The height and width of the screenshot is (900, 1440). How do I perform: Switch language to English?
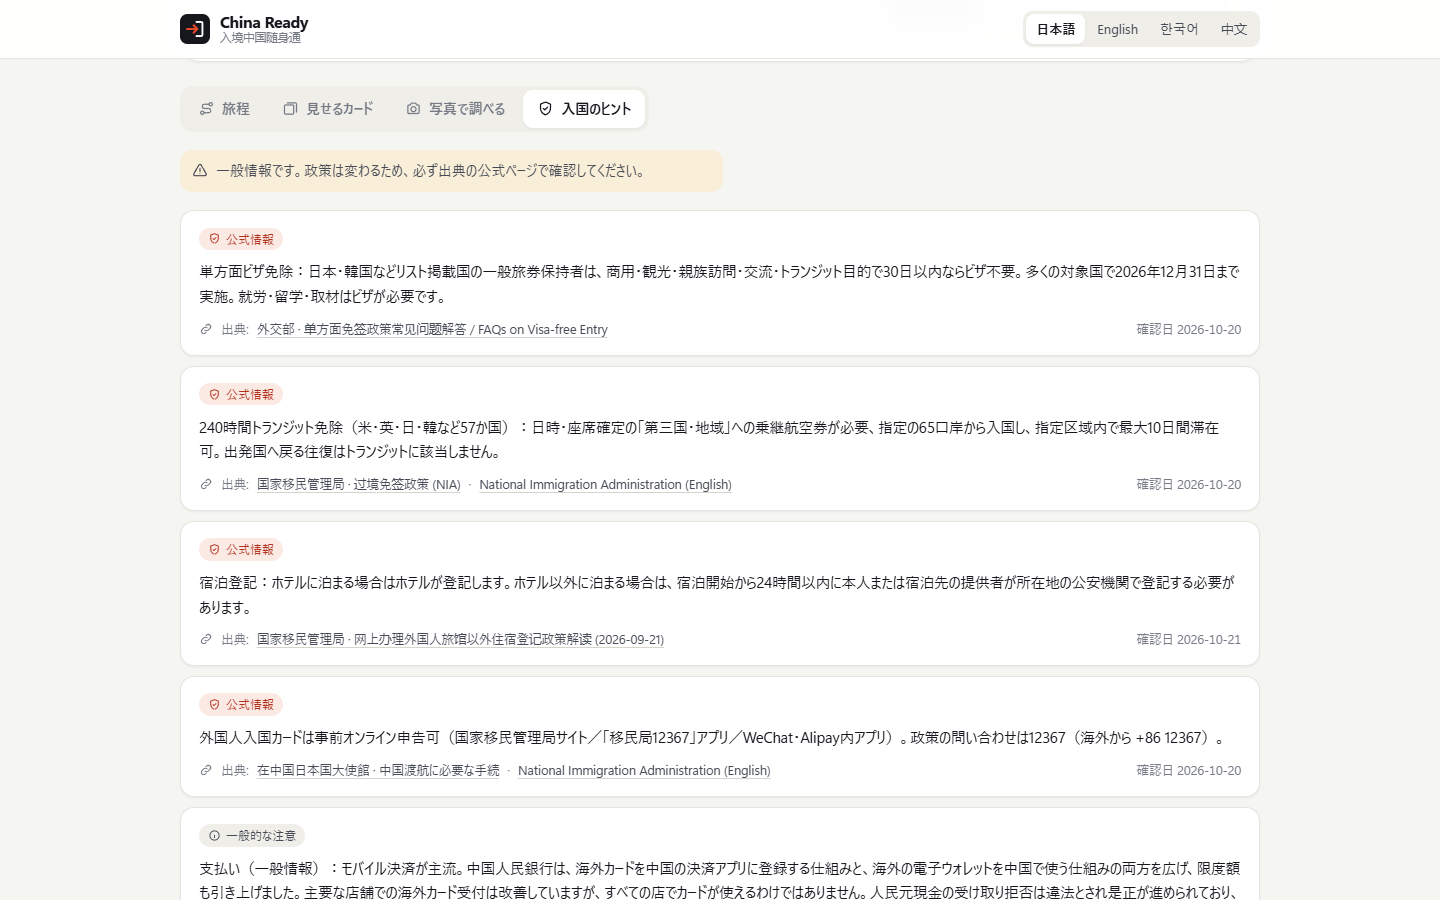1117,29
